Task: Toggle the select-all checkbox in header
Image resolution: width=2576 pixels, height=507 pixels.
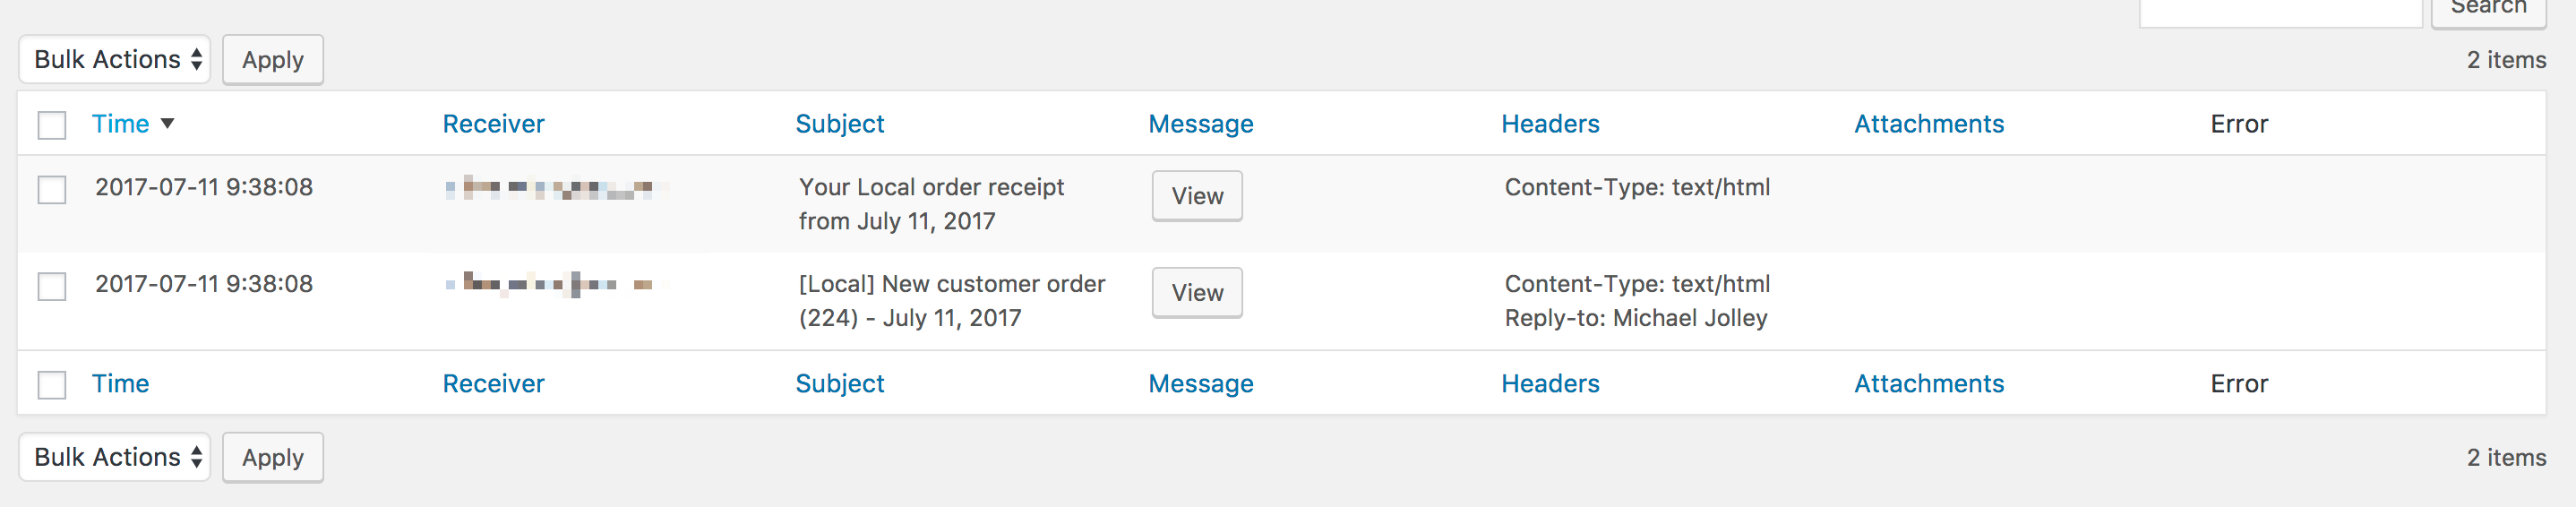Action: click(52, 125)
